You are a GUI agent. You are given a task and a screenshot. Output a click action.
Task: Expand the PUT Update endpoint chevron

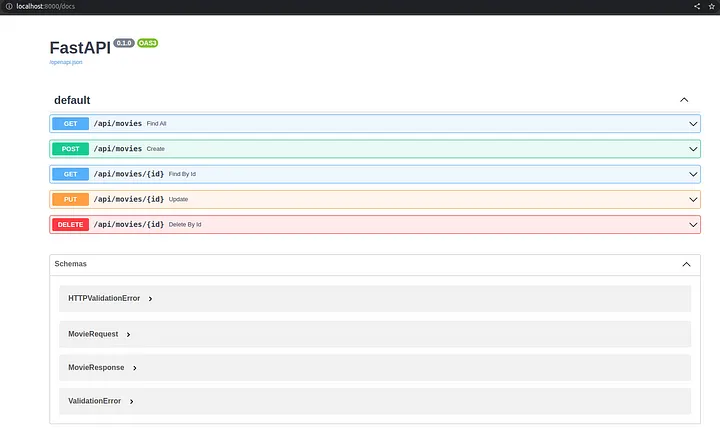[693, 199]
